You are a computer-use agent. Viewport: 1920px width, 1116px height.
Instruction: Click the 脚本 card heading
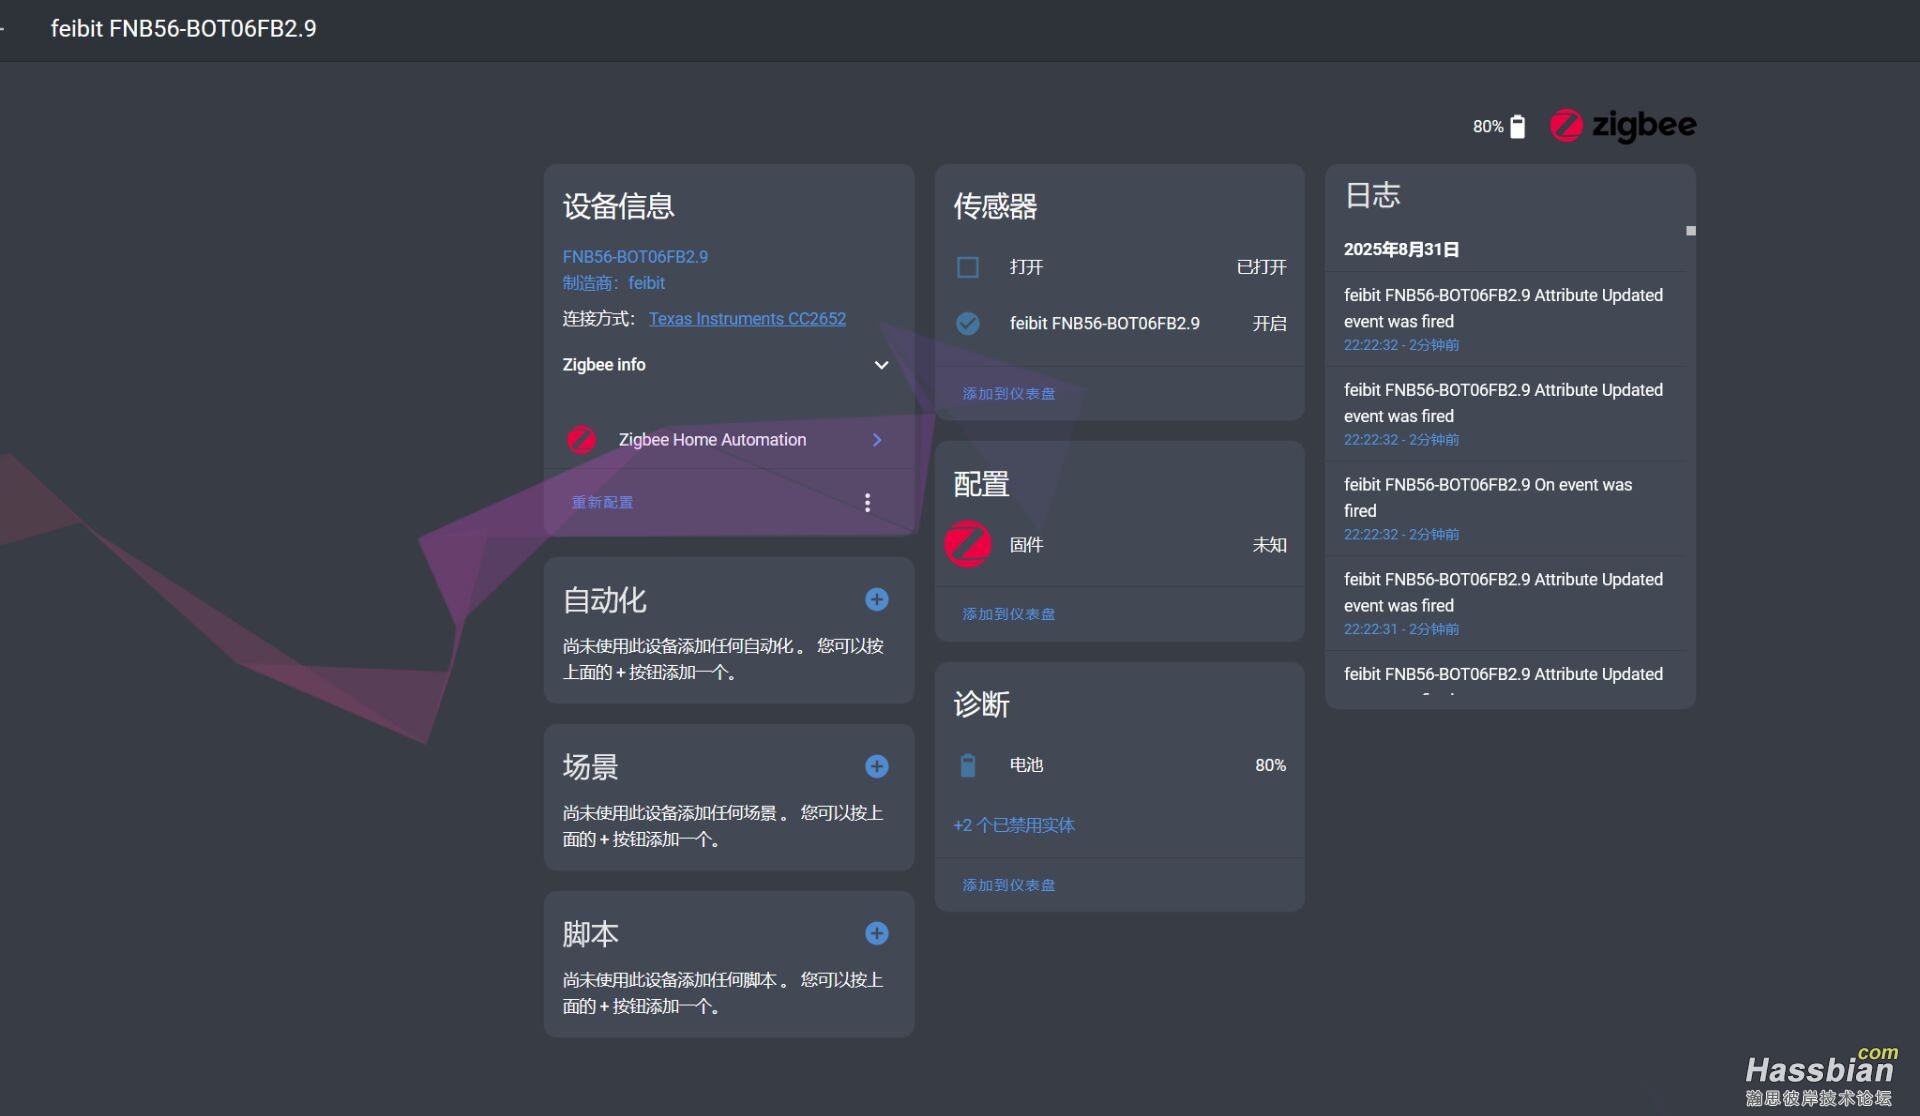pos(590,934)
